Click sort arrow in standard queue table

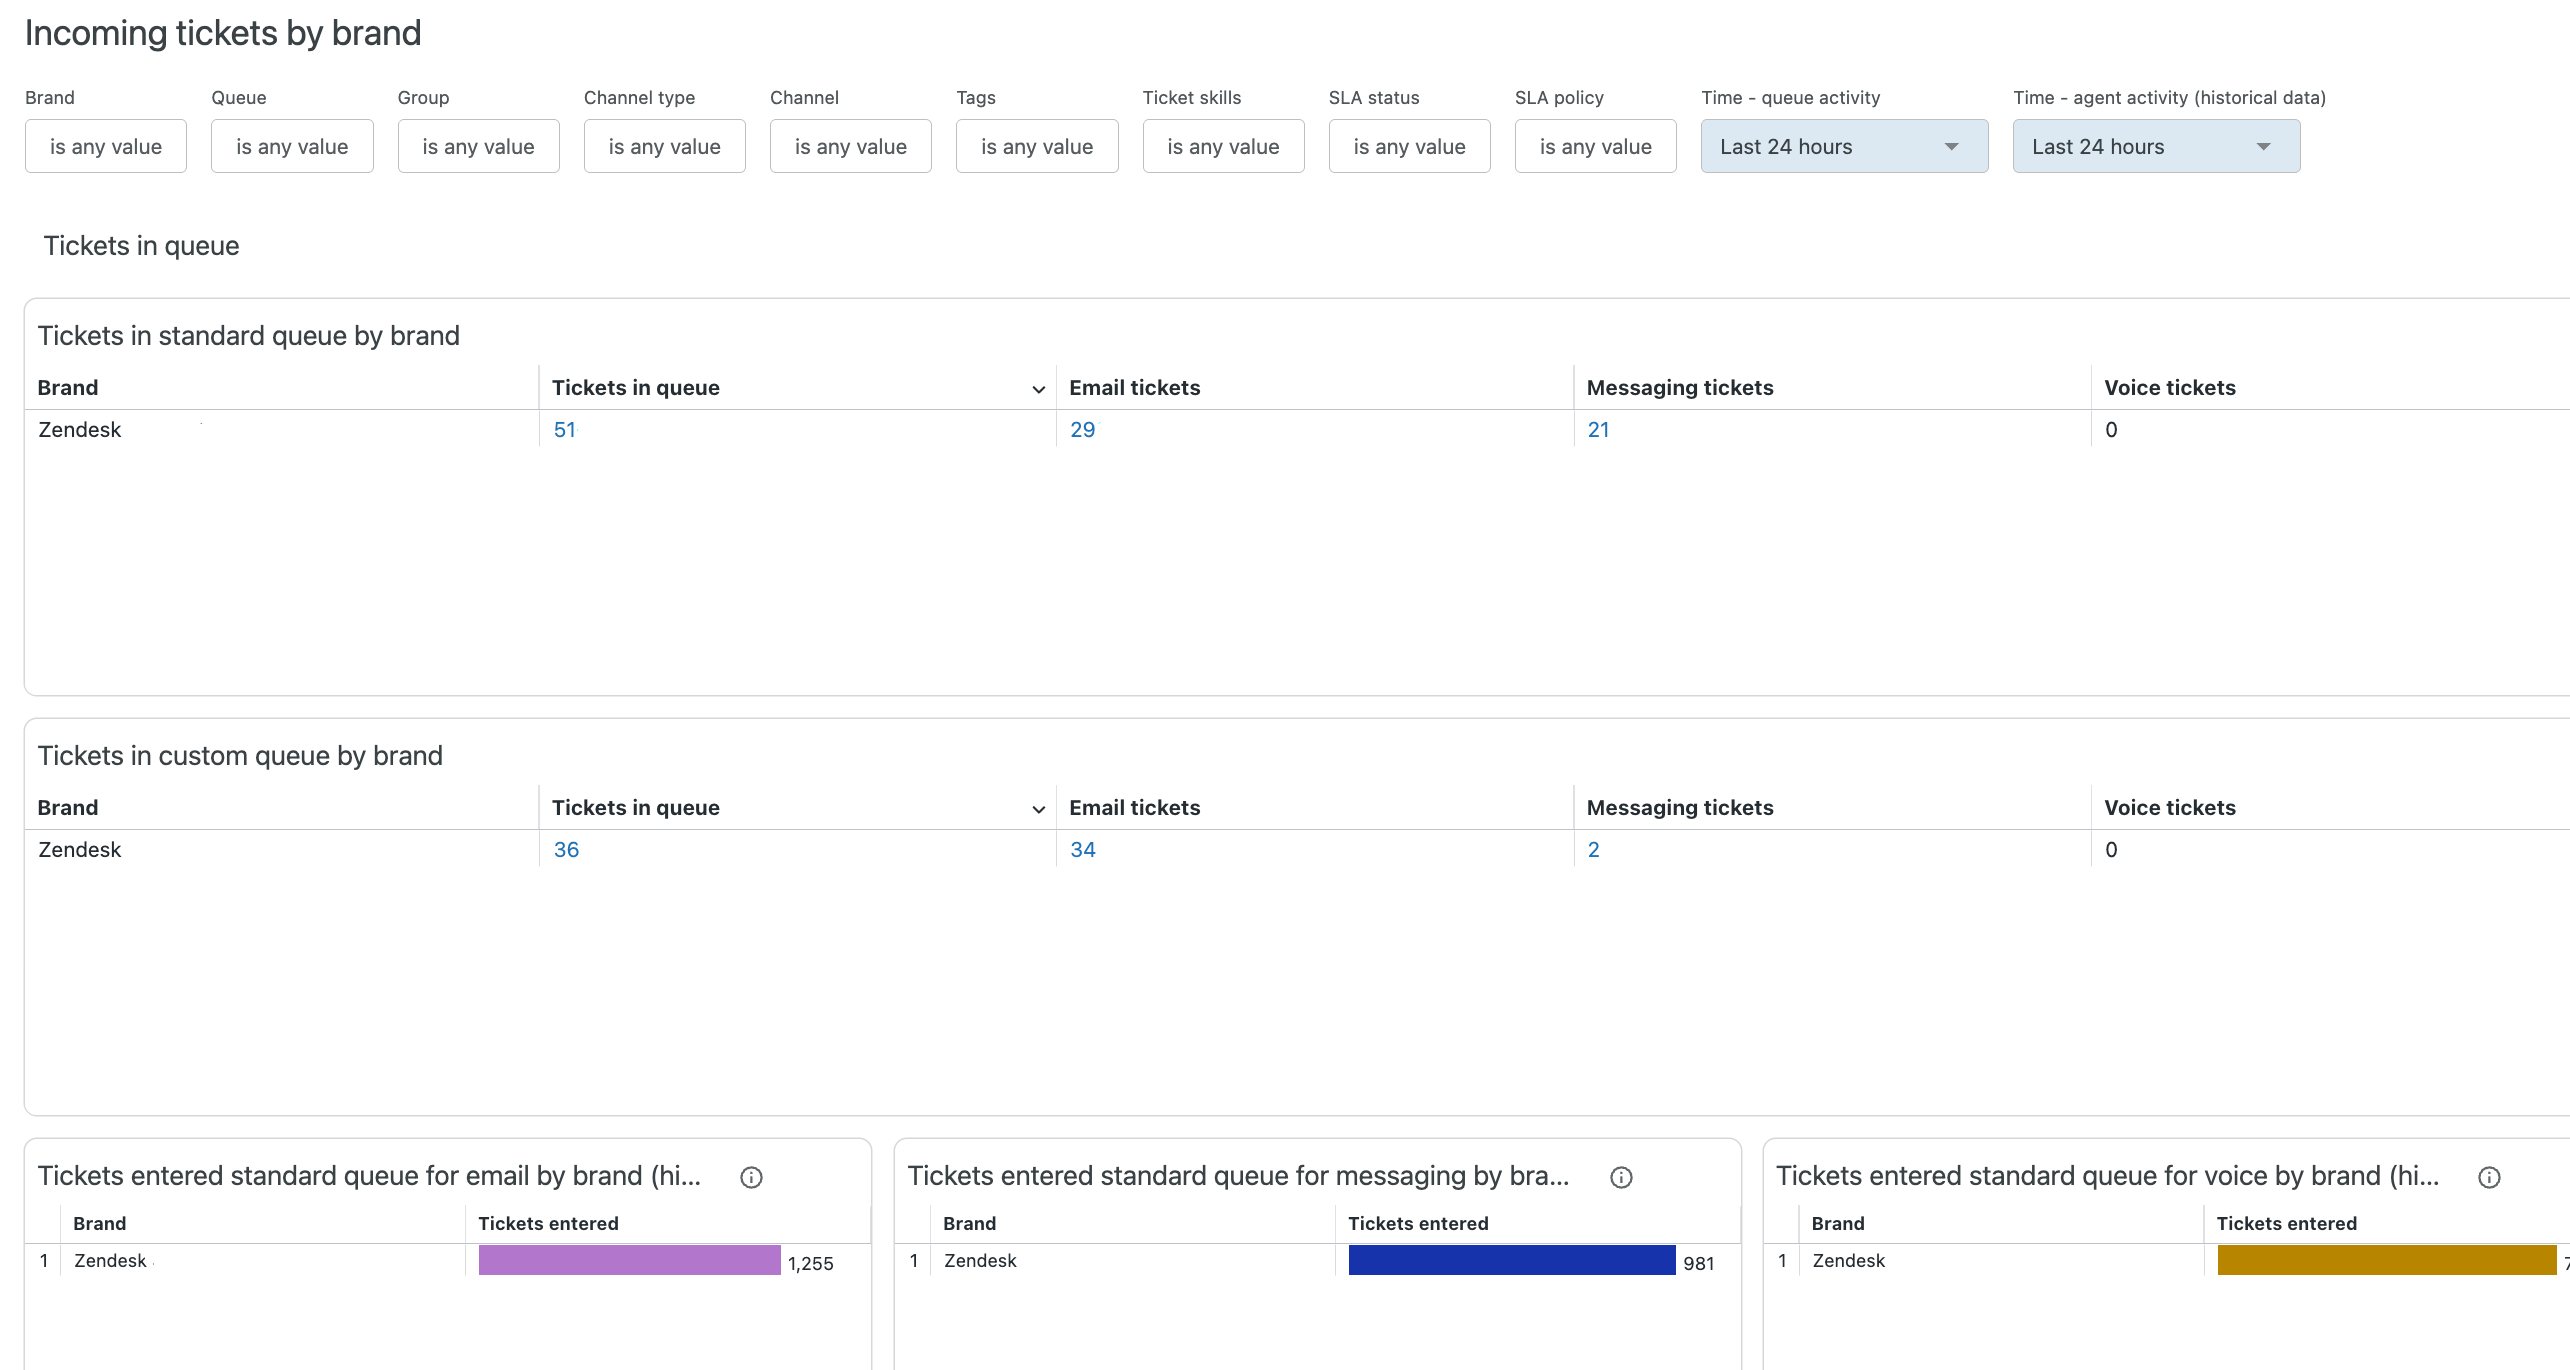click(1038, 389)
